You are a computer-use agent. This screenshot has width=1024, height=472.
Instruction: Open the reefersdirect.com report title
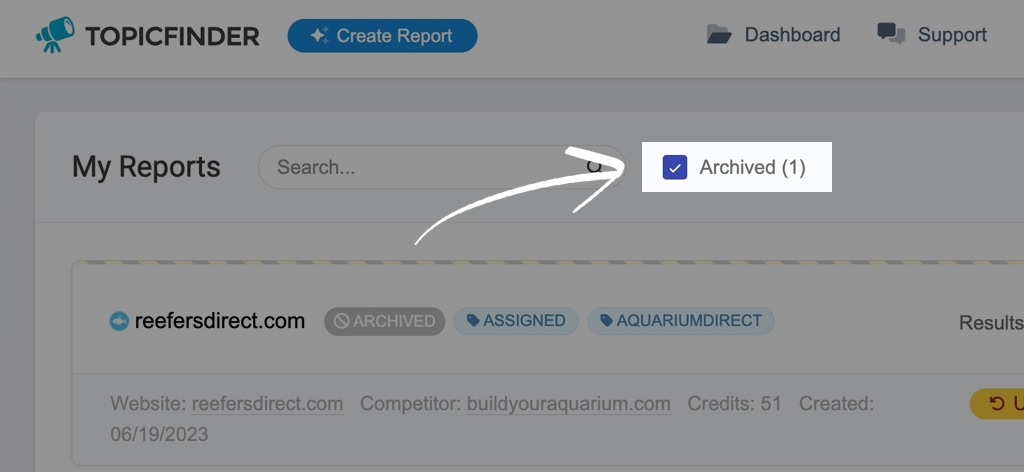219,321
